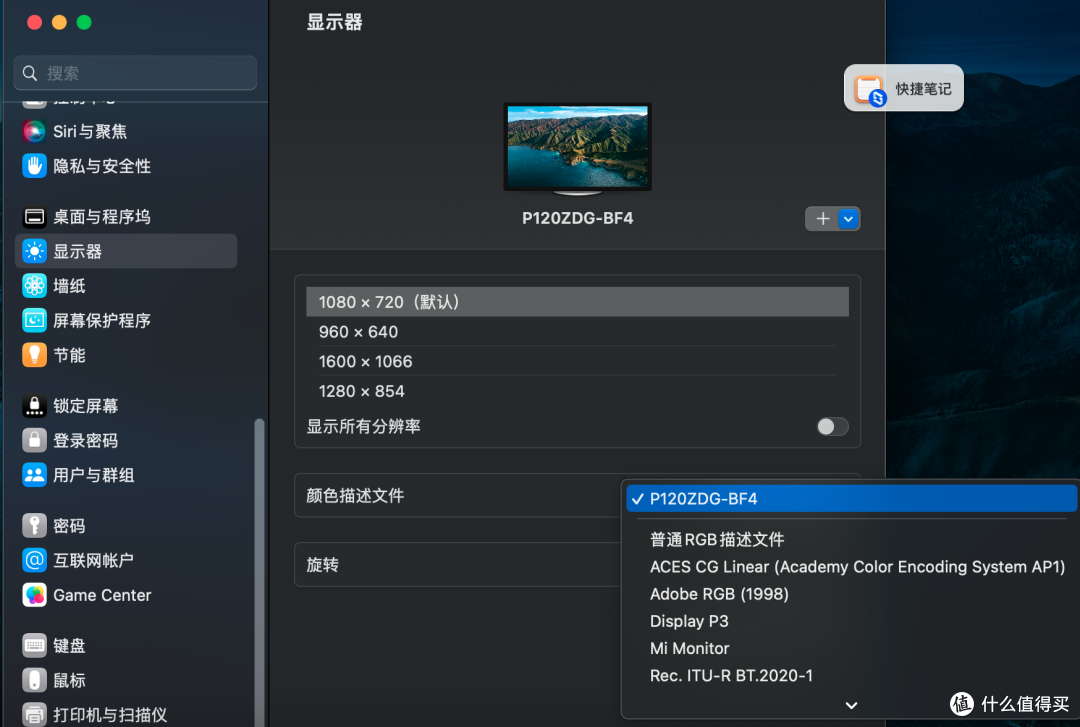Select the 显示器 sun icon

(34, 252)
